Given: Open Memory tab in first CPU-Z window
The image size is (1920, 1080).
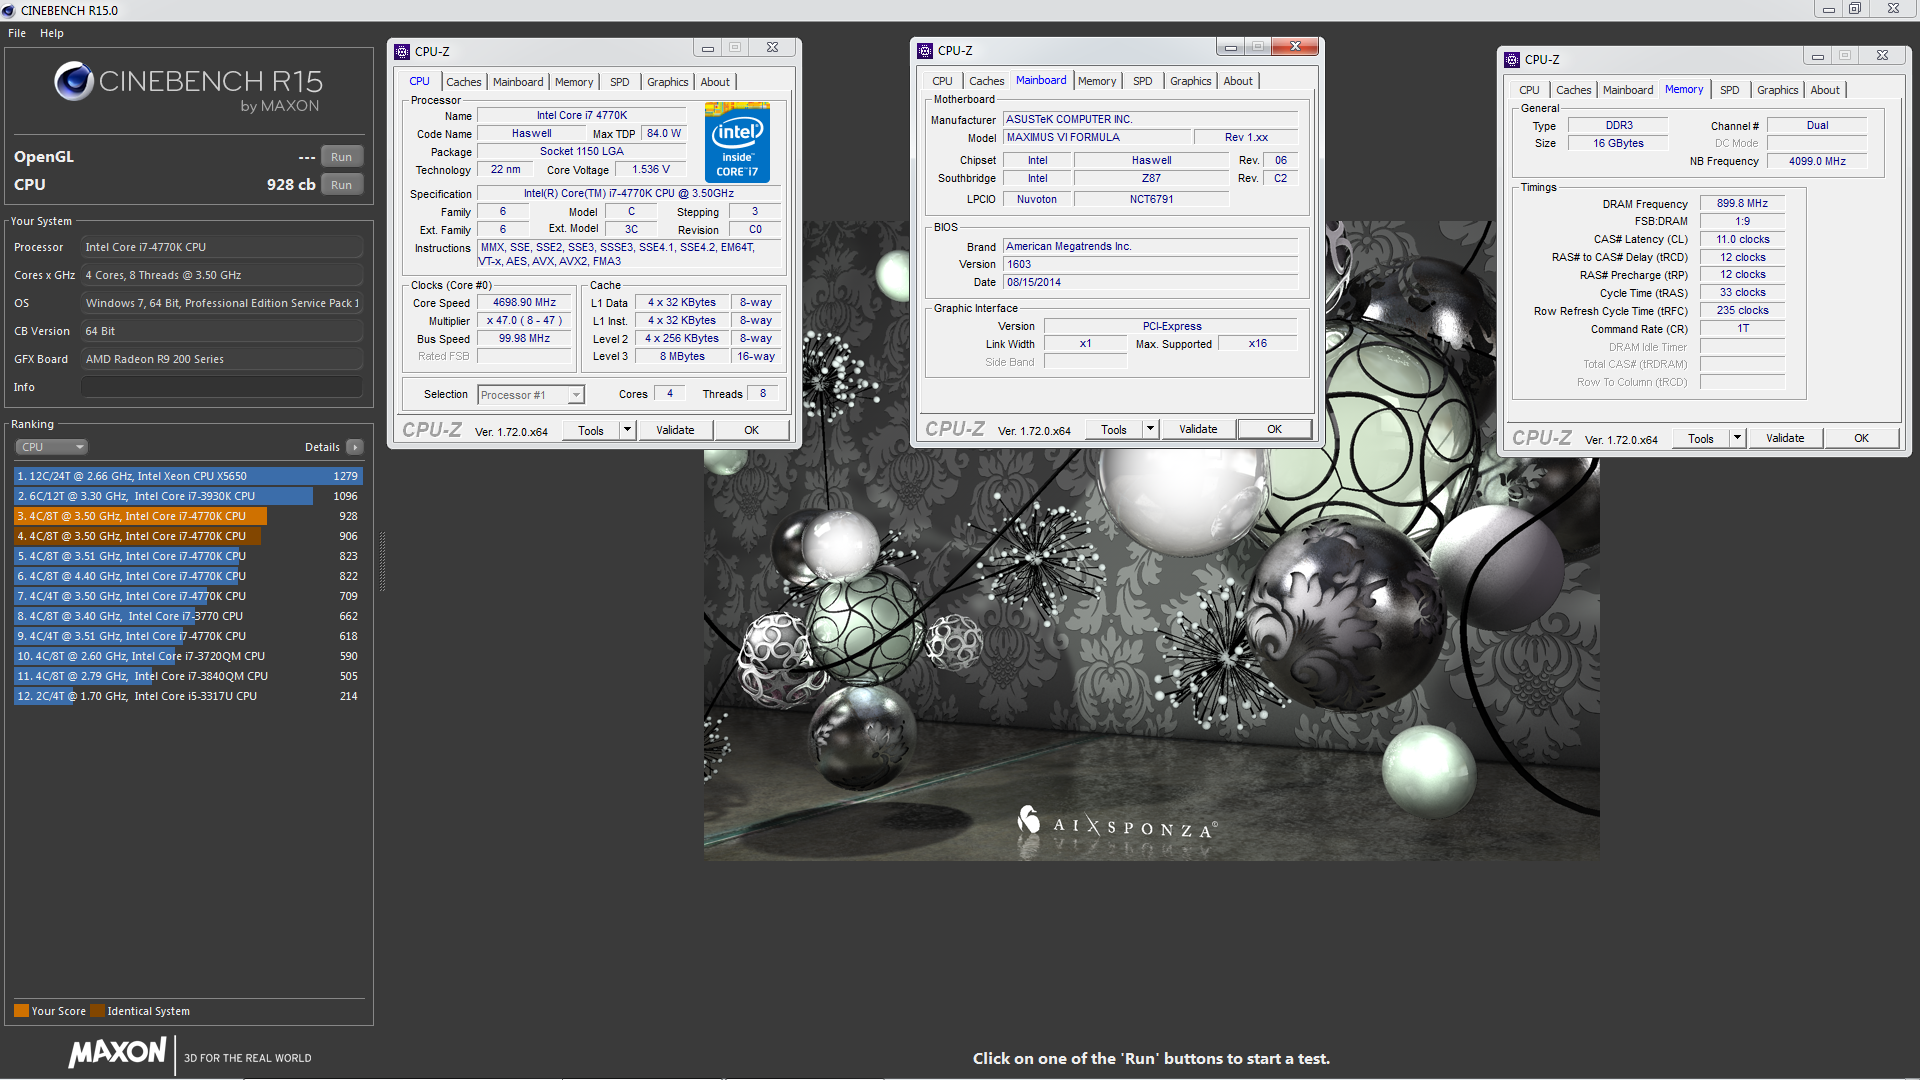Looking at the screenshot, I should [x=574, y=82].
